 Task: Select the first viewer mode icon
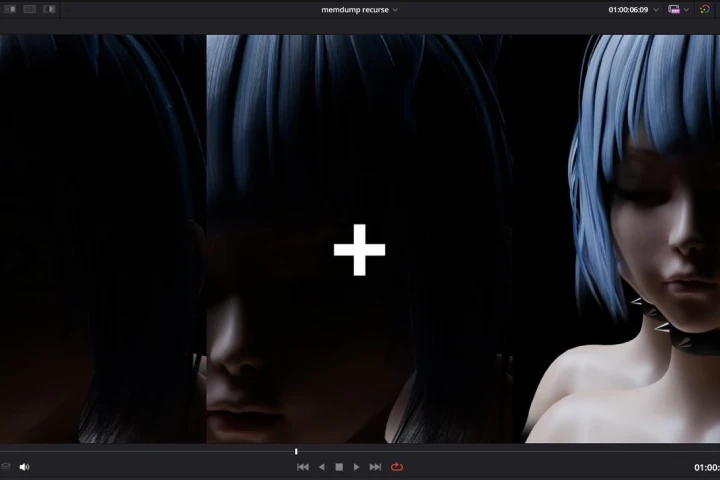(x=10, y=9)
